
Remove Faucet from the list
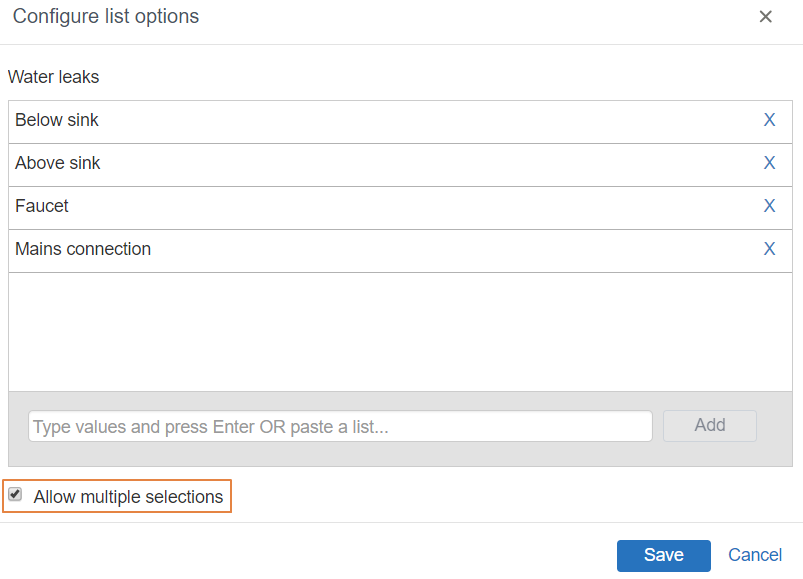pos(769,206)
